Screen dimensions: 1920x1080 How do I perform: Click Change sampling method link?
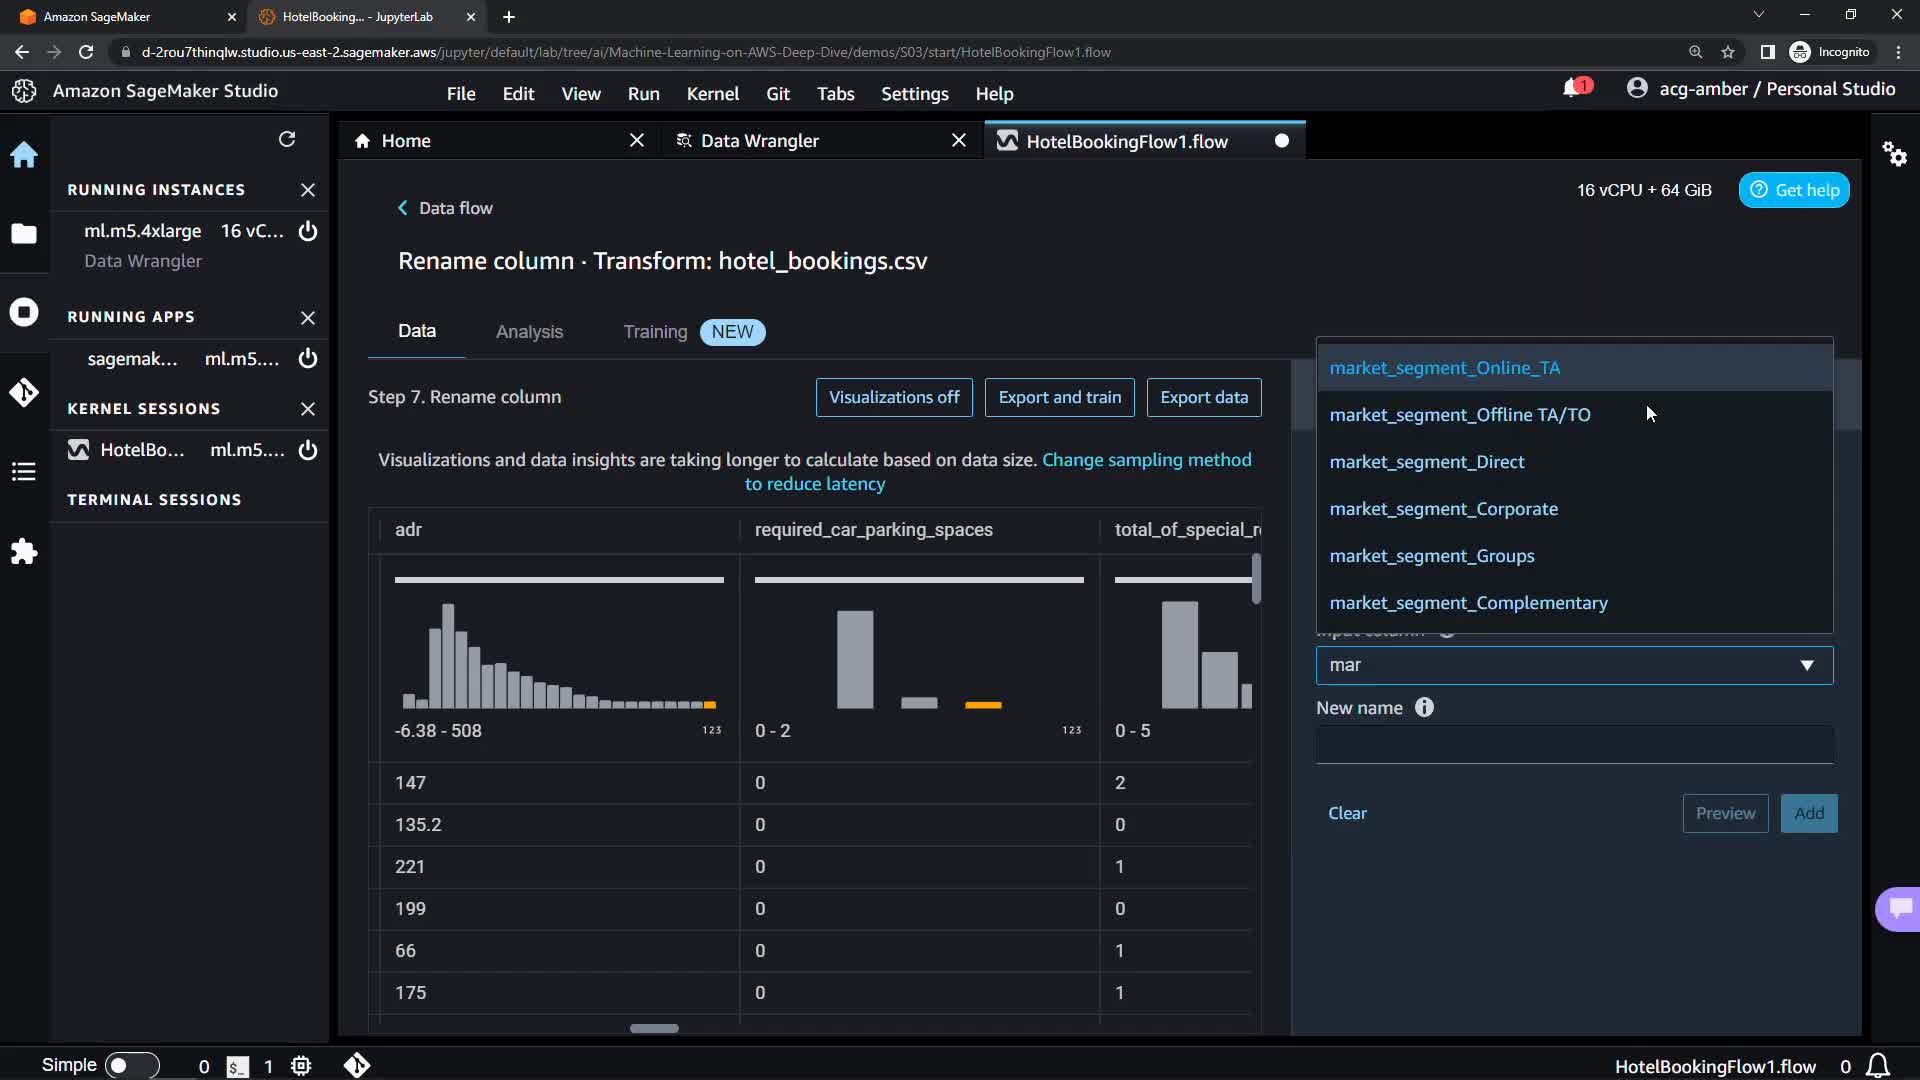[1146, 460]
